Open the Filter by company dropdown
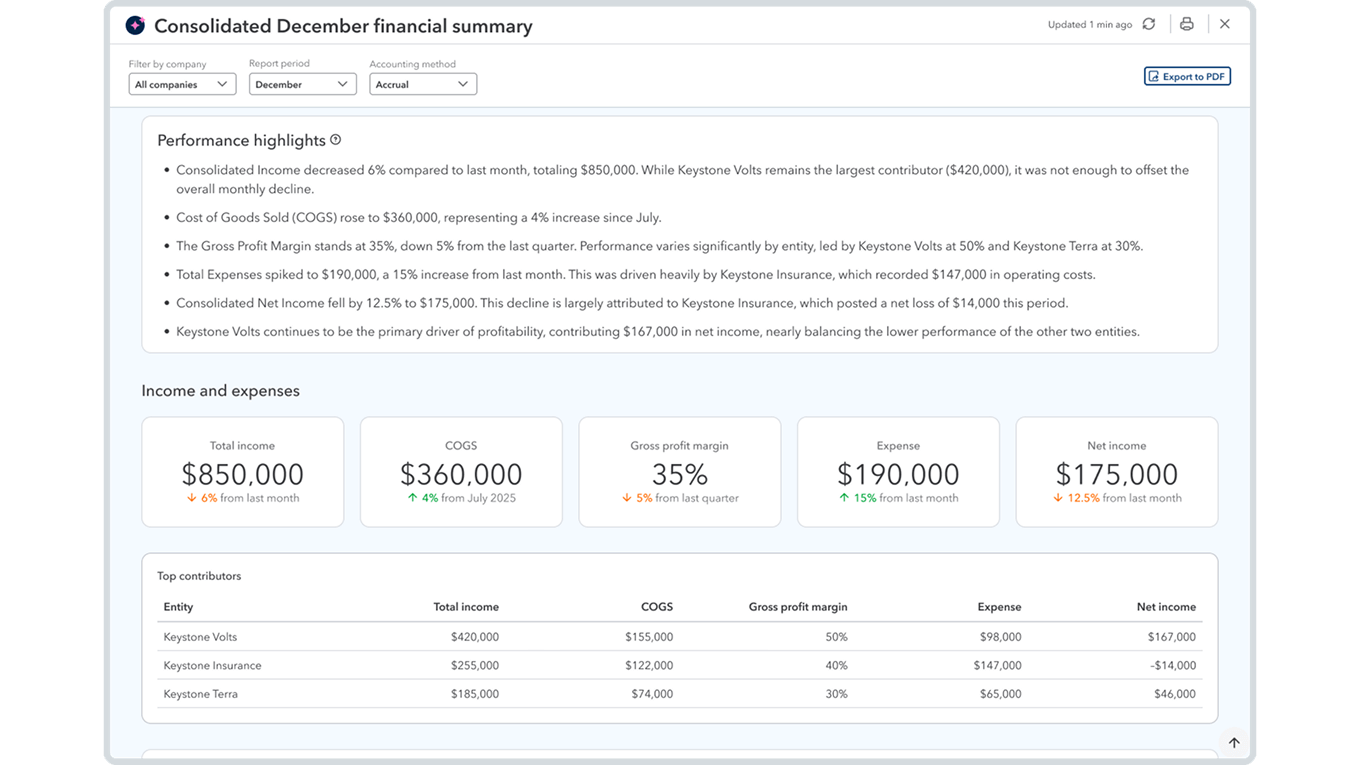 tap(182, 85)
